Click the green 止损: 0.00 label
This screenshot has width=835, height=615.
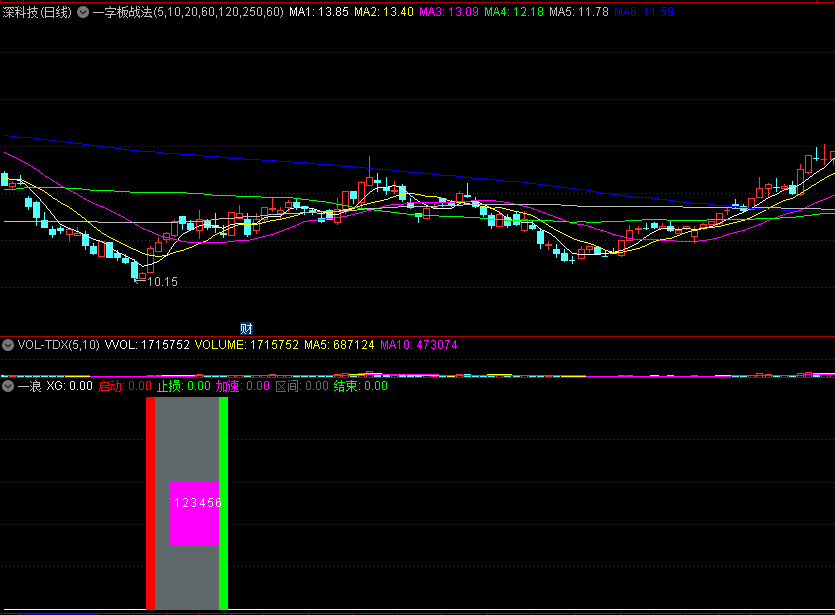184,386
